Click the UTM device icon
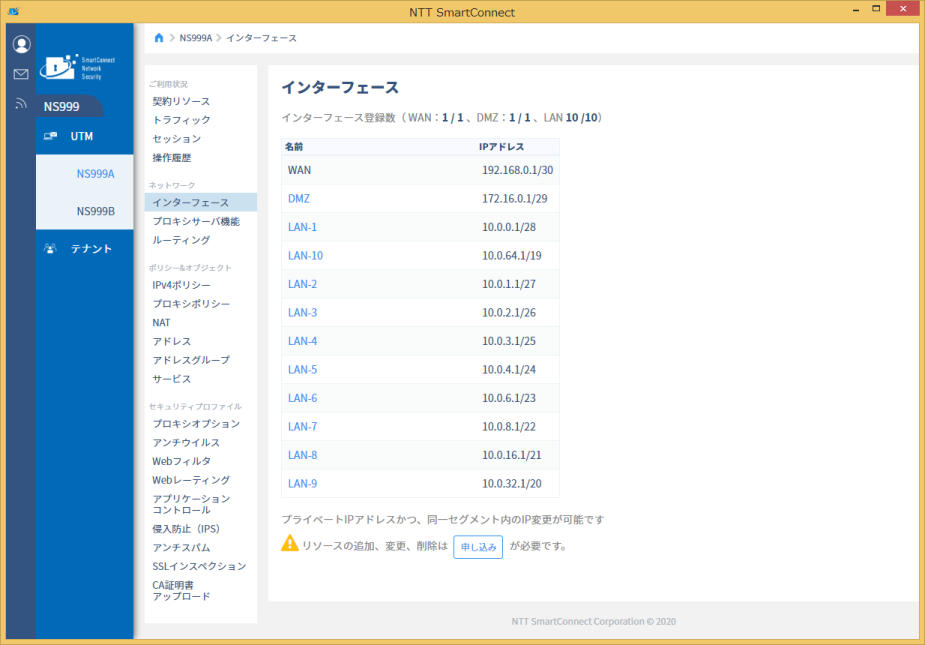Viewport: 925px width, 645px height. (50, 136)
